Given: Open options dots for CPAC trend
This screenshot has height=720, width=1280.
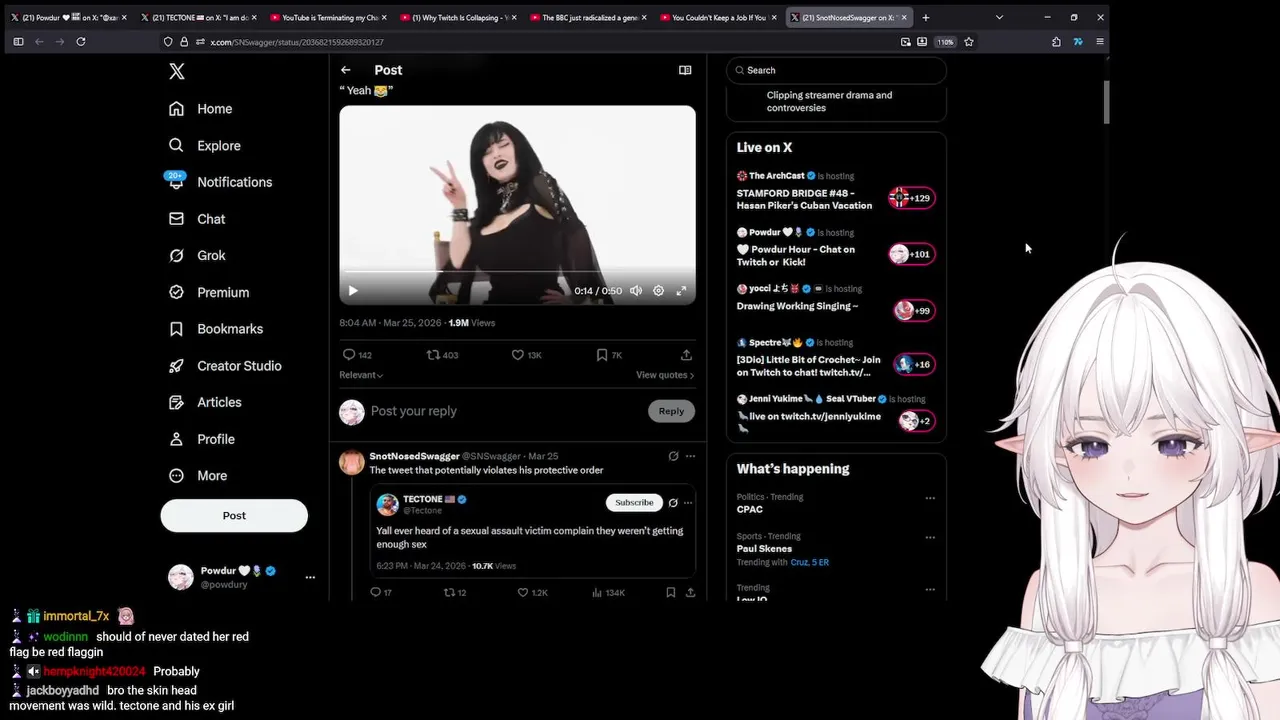Looking at the screenshot, I should click(930, 498).
